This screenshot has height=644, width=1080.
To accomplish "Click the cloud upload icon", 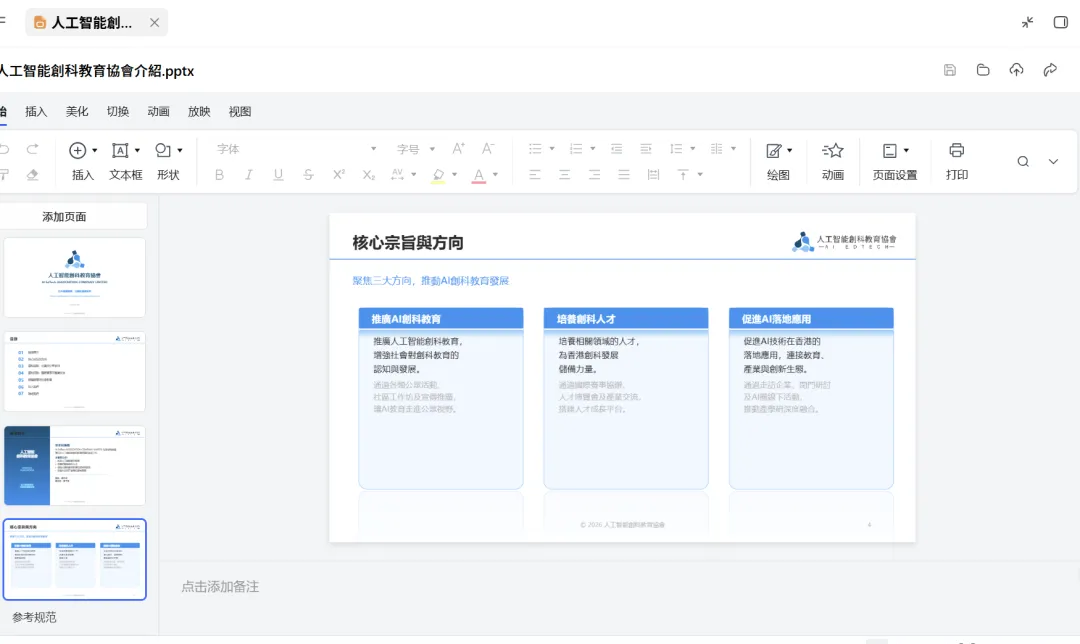I will pyautogui.click(x=1017, y=70).
